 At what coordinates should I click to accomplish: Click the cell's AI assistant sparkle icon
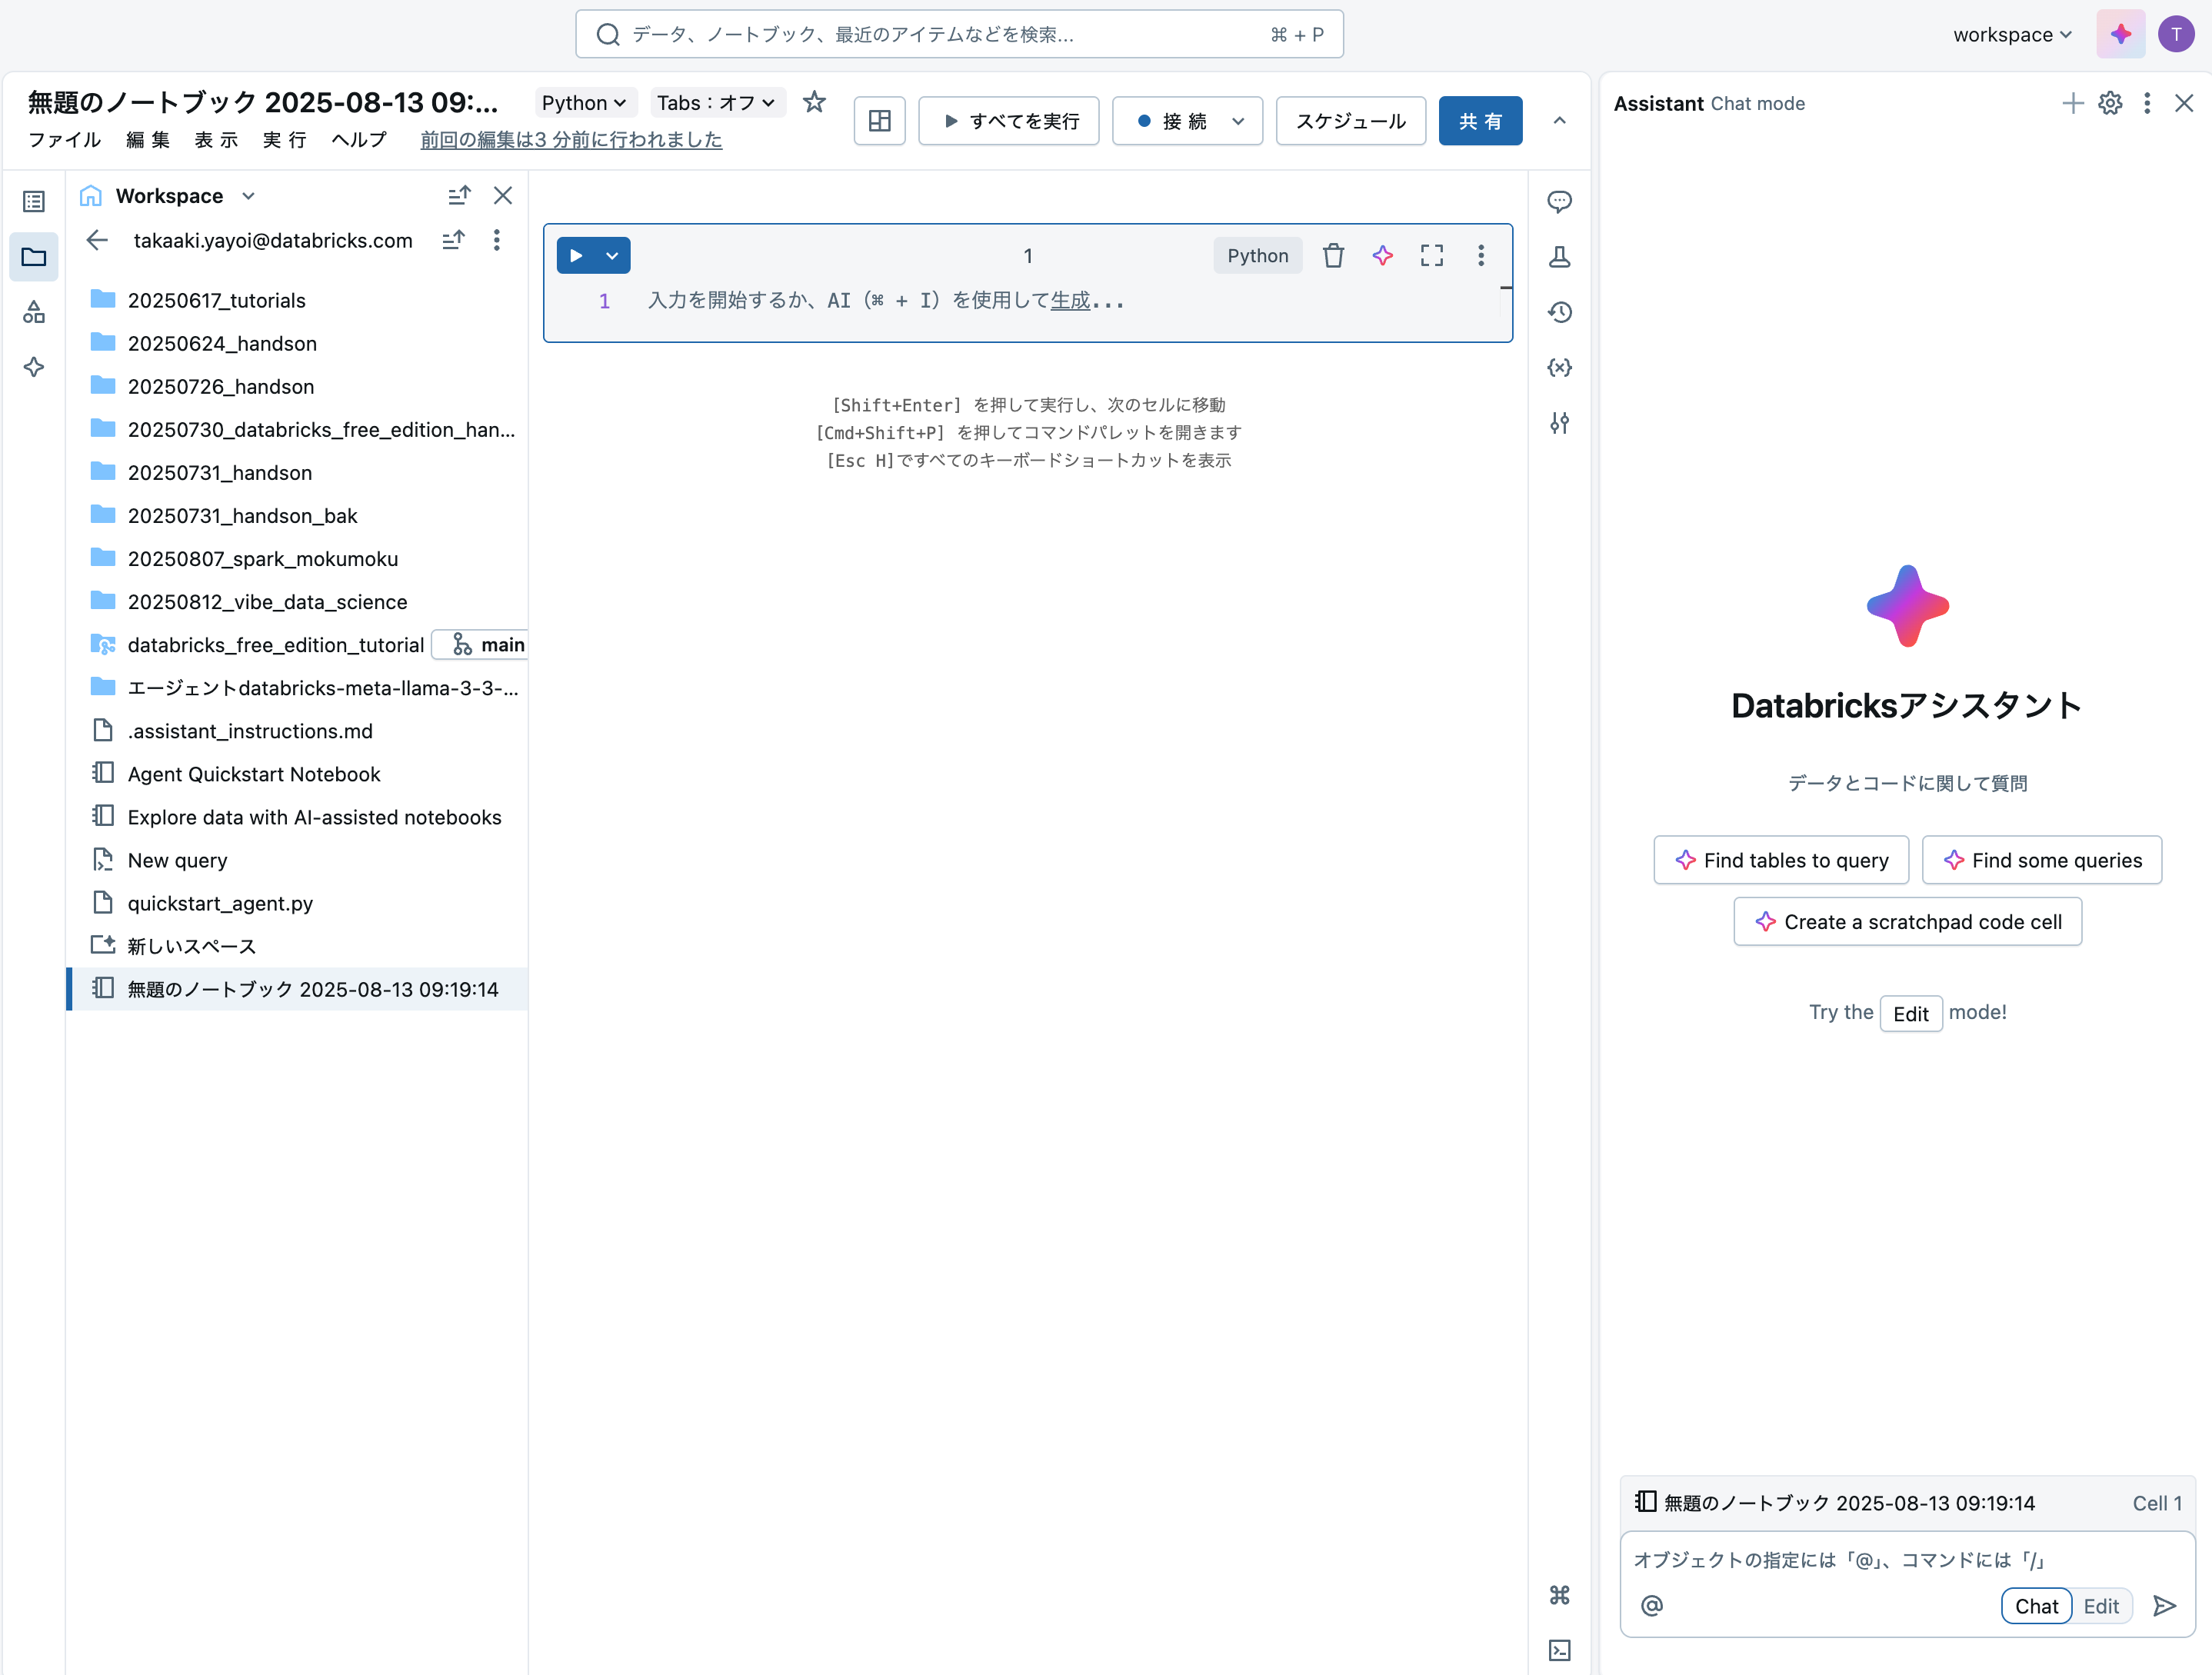tap(1382, 256)
